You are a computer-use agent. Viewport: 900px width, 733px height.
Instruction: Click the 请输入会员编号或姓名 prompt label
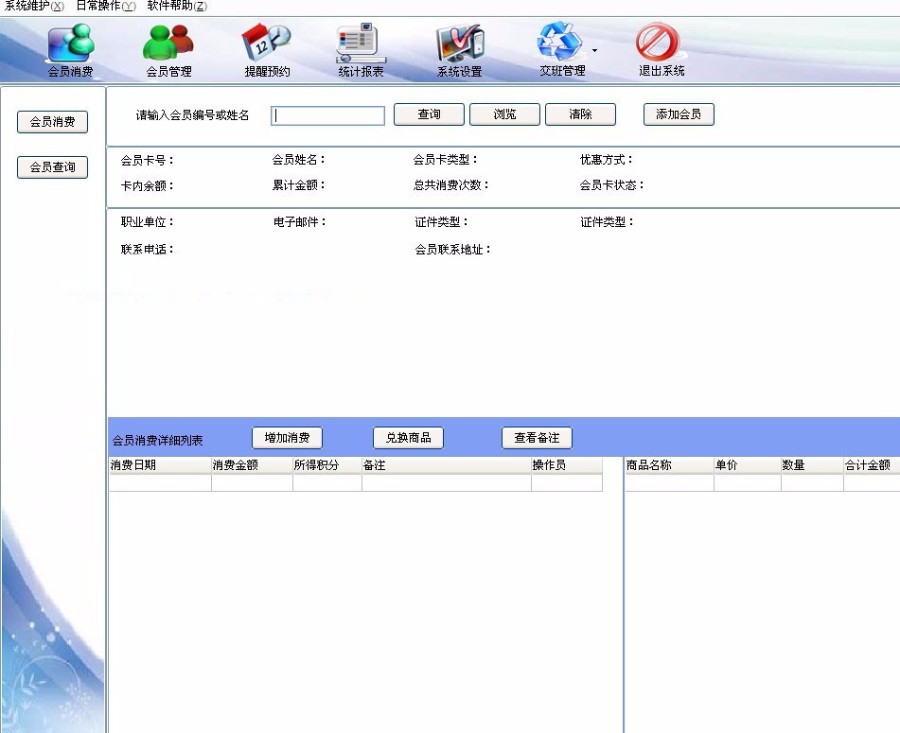coord(193,115)
